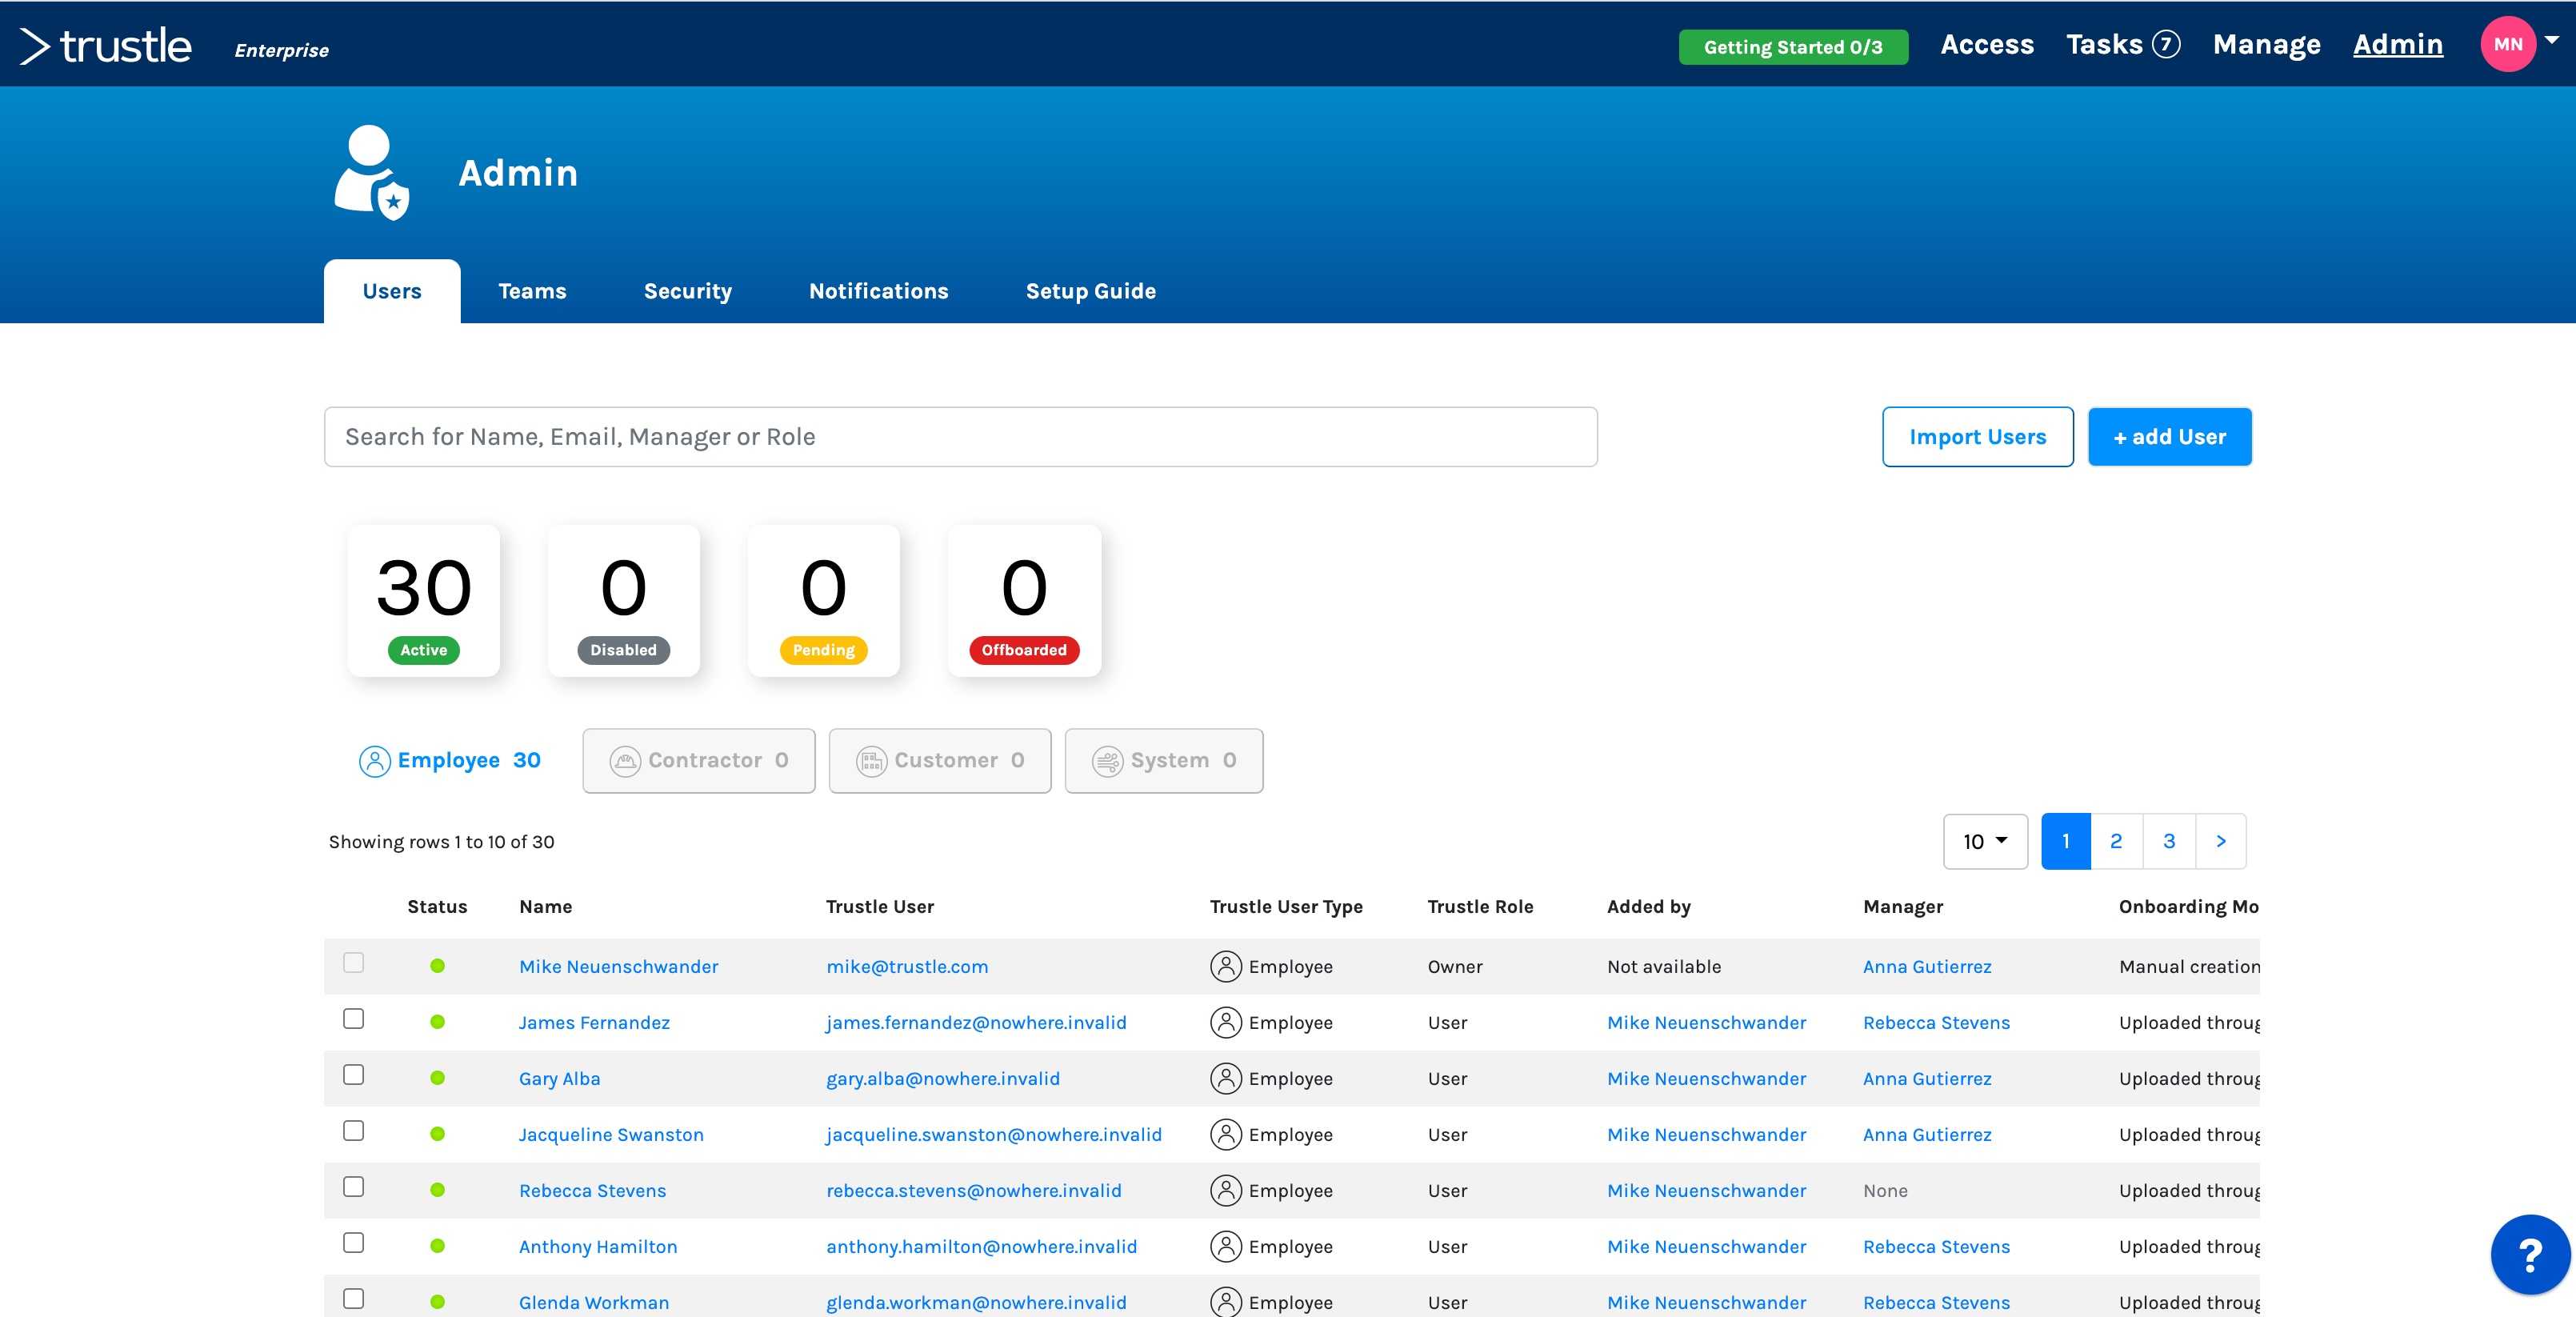Tick the Glenda Workman row checkbox
The image size is (2576, 1317).
click(353, 1298)
